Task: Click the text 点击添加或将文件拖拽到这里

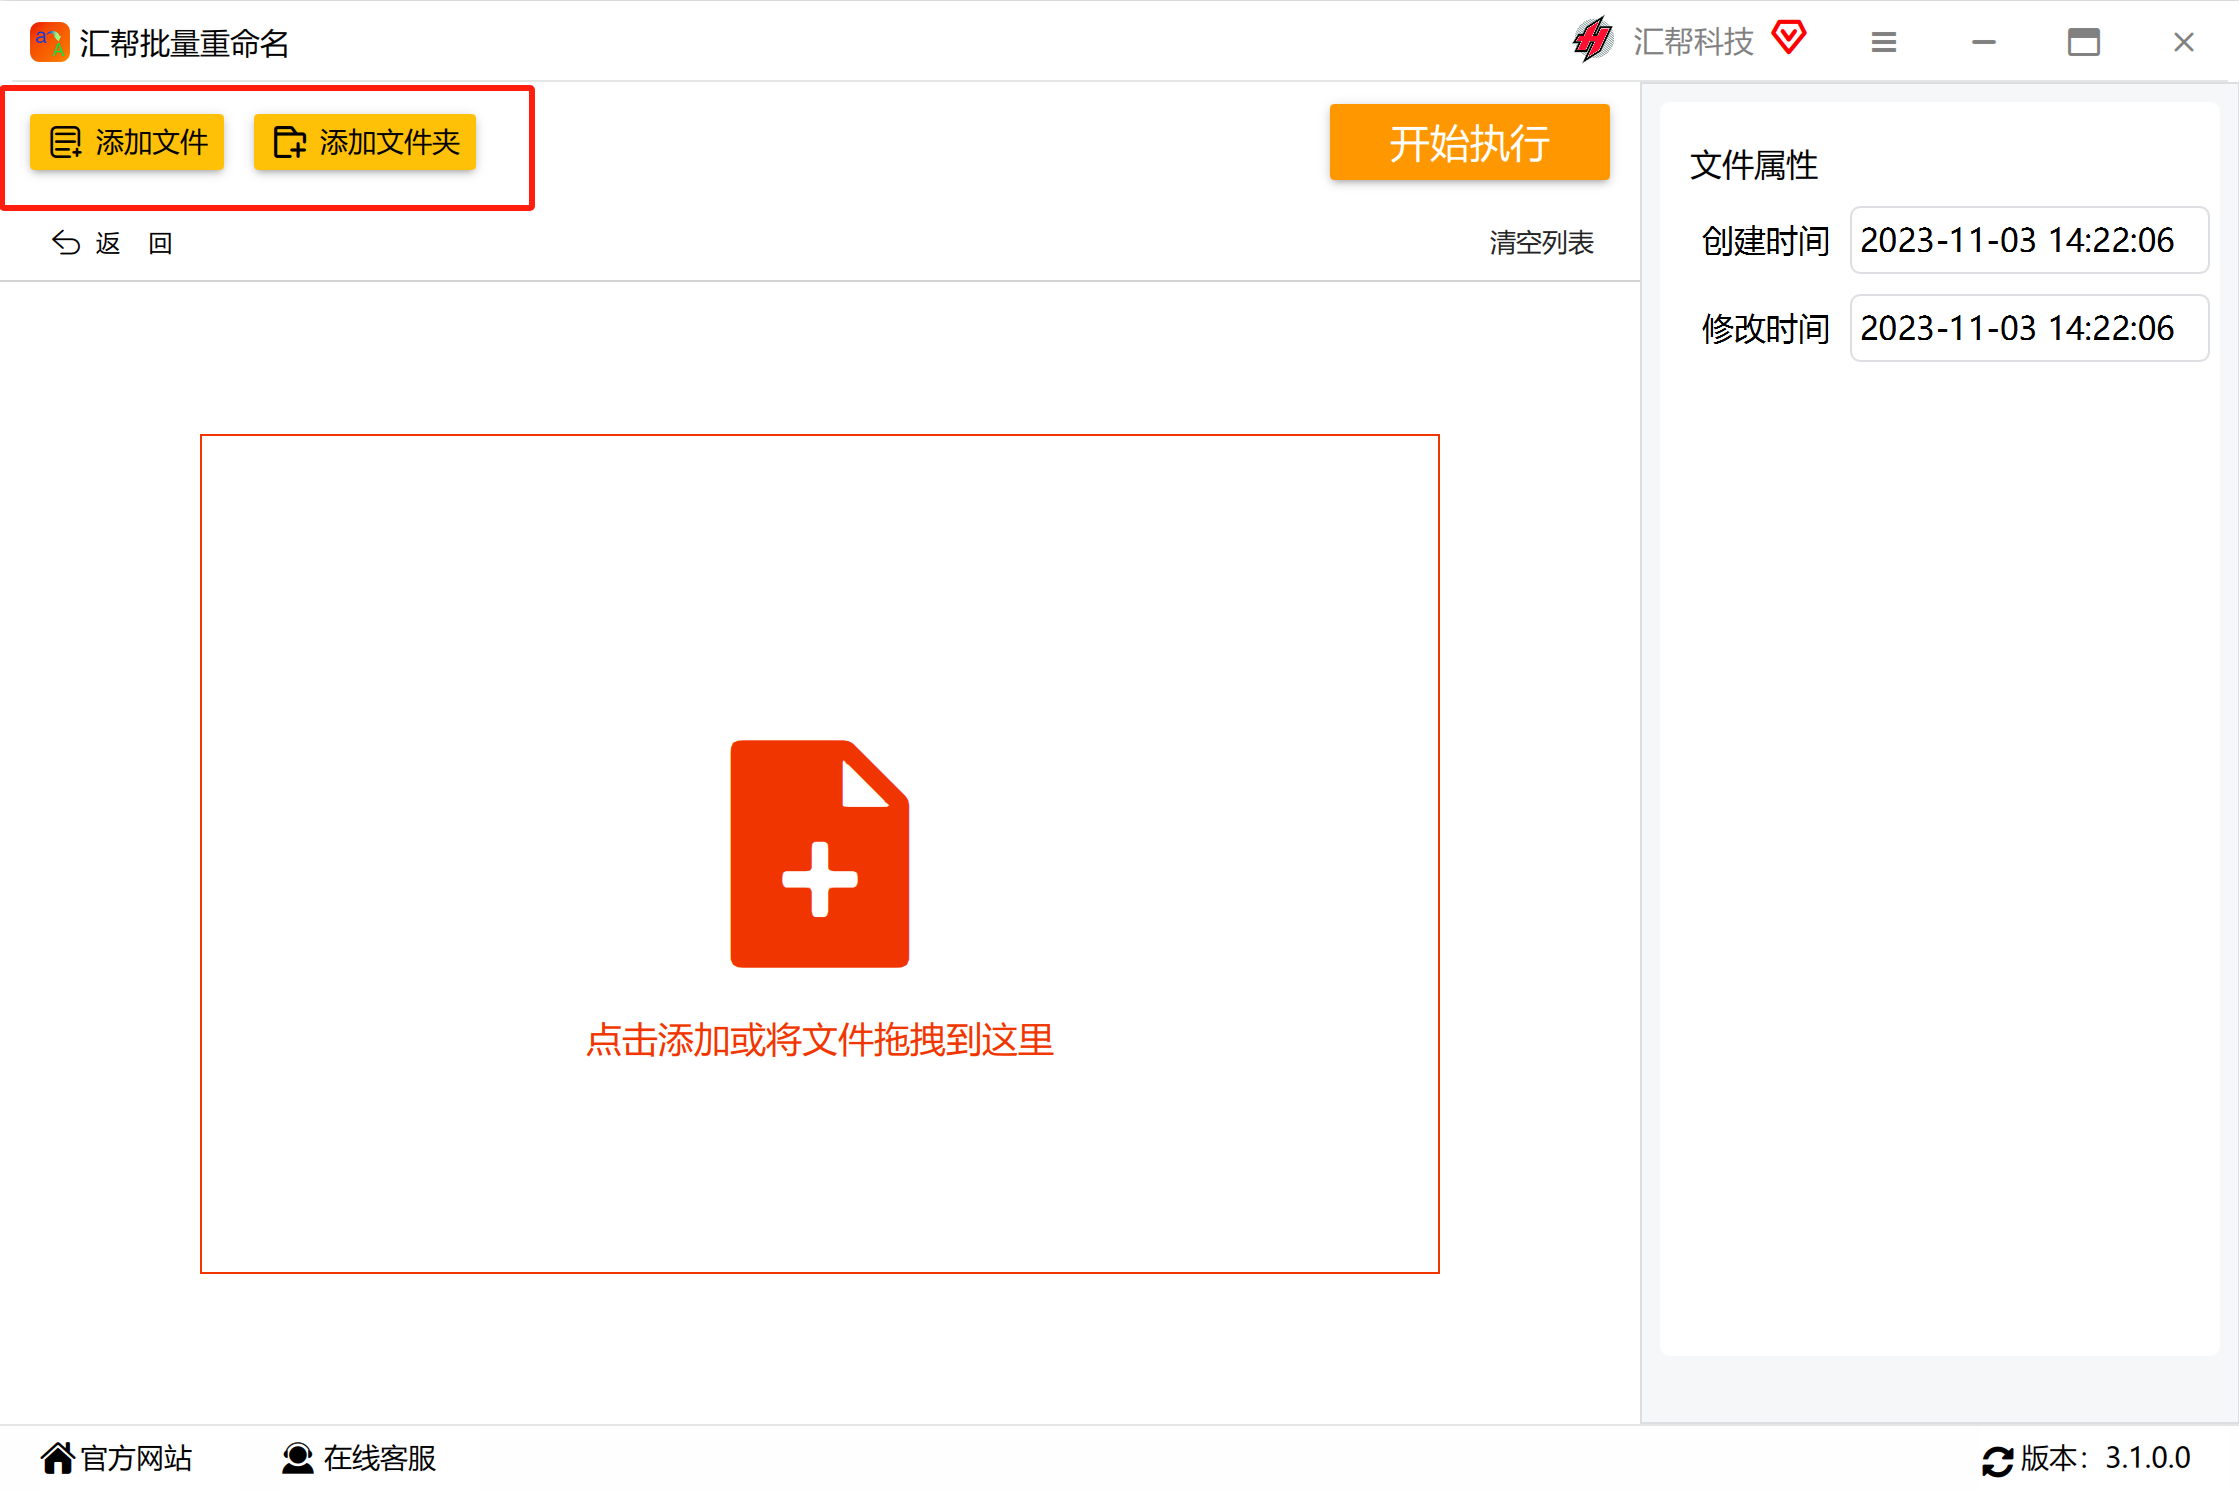Action: pos(819,1040)
